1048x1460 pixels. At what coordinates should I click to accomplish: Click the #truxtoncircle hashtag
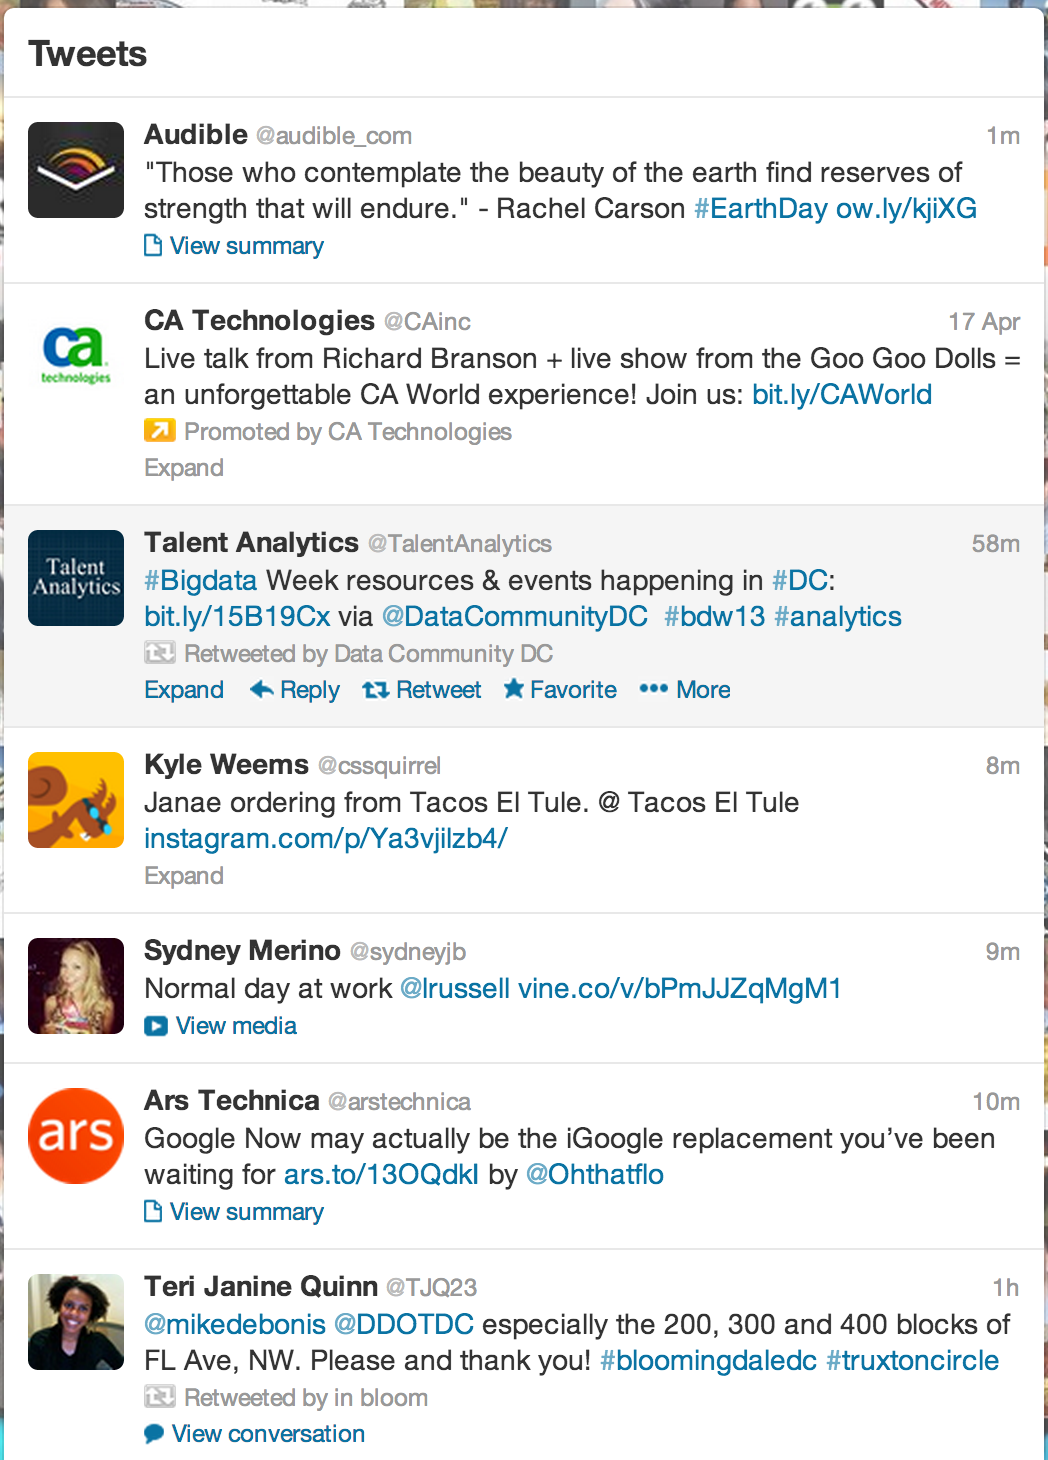pyautogui.click(x=912, y=1361)
